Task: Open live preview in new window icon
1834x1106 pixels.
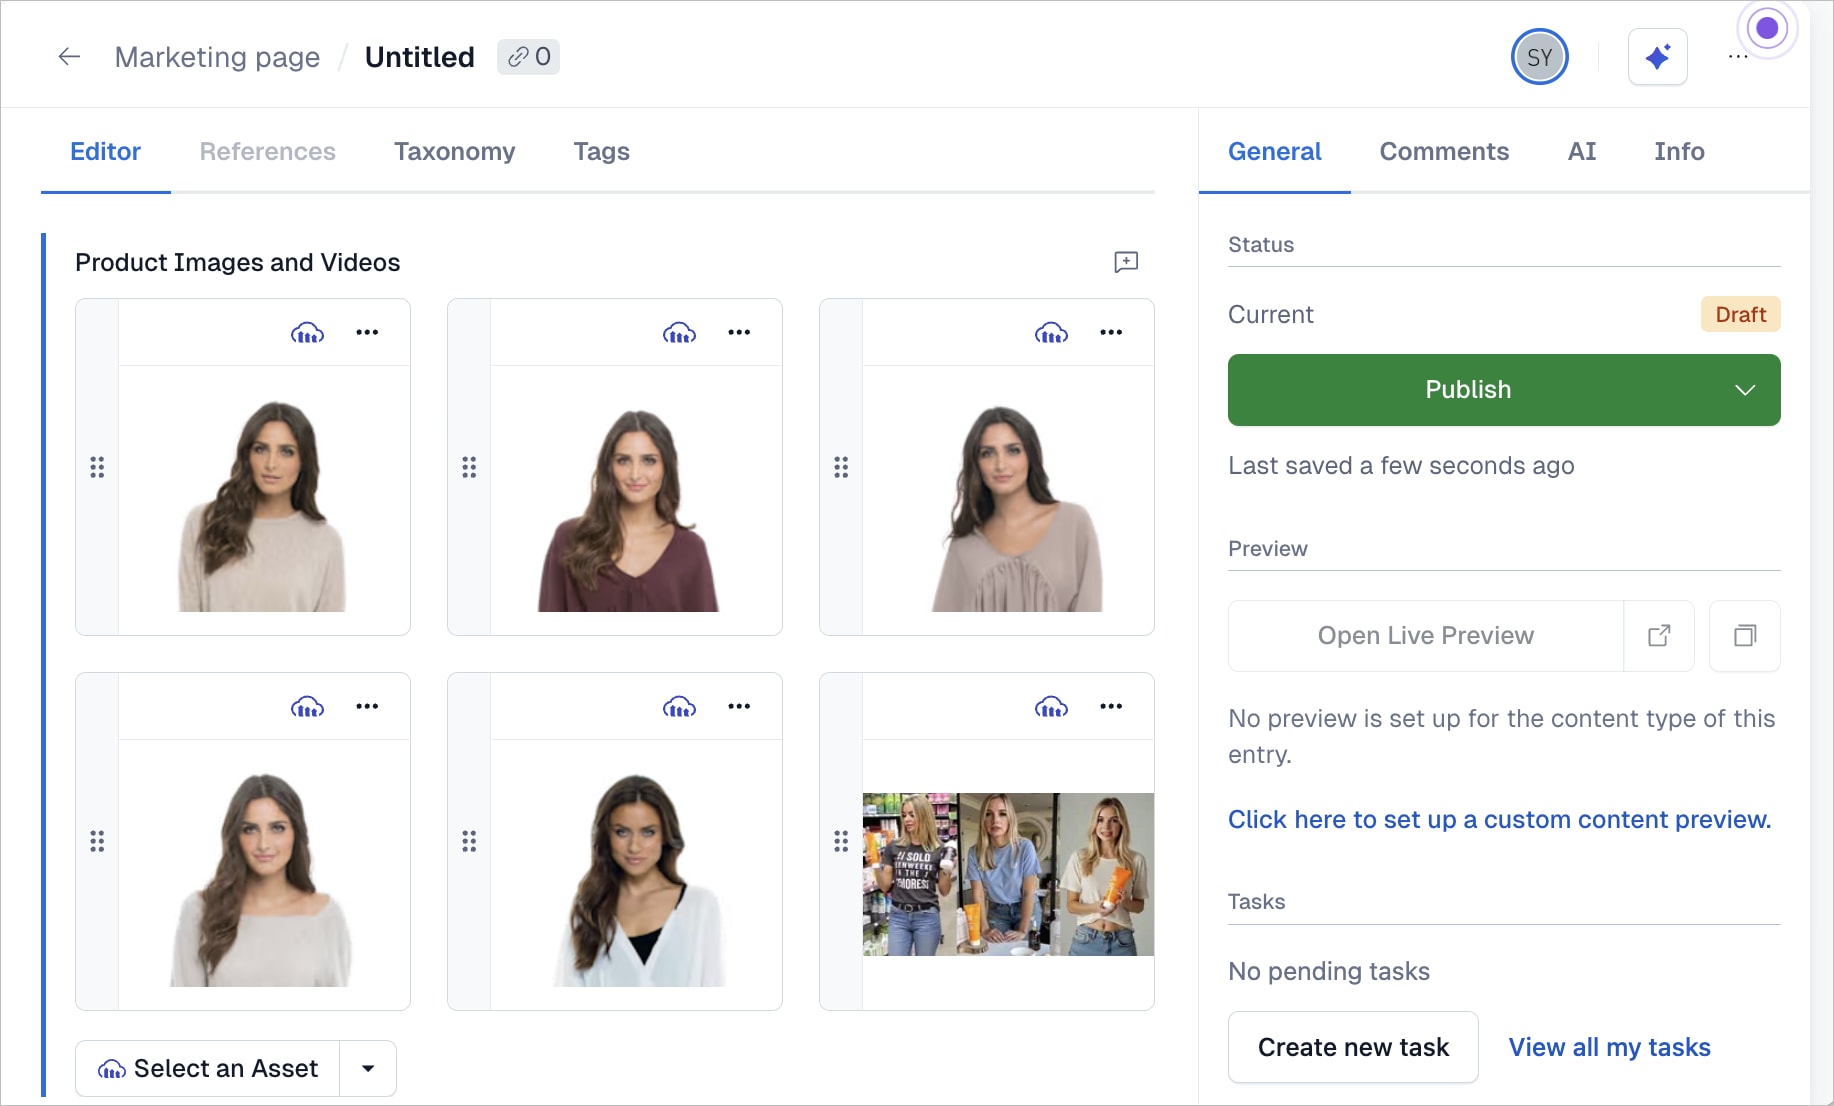Action: click(1659, 636)
